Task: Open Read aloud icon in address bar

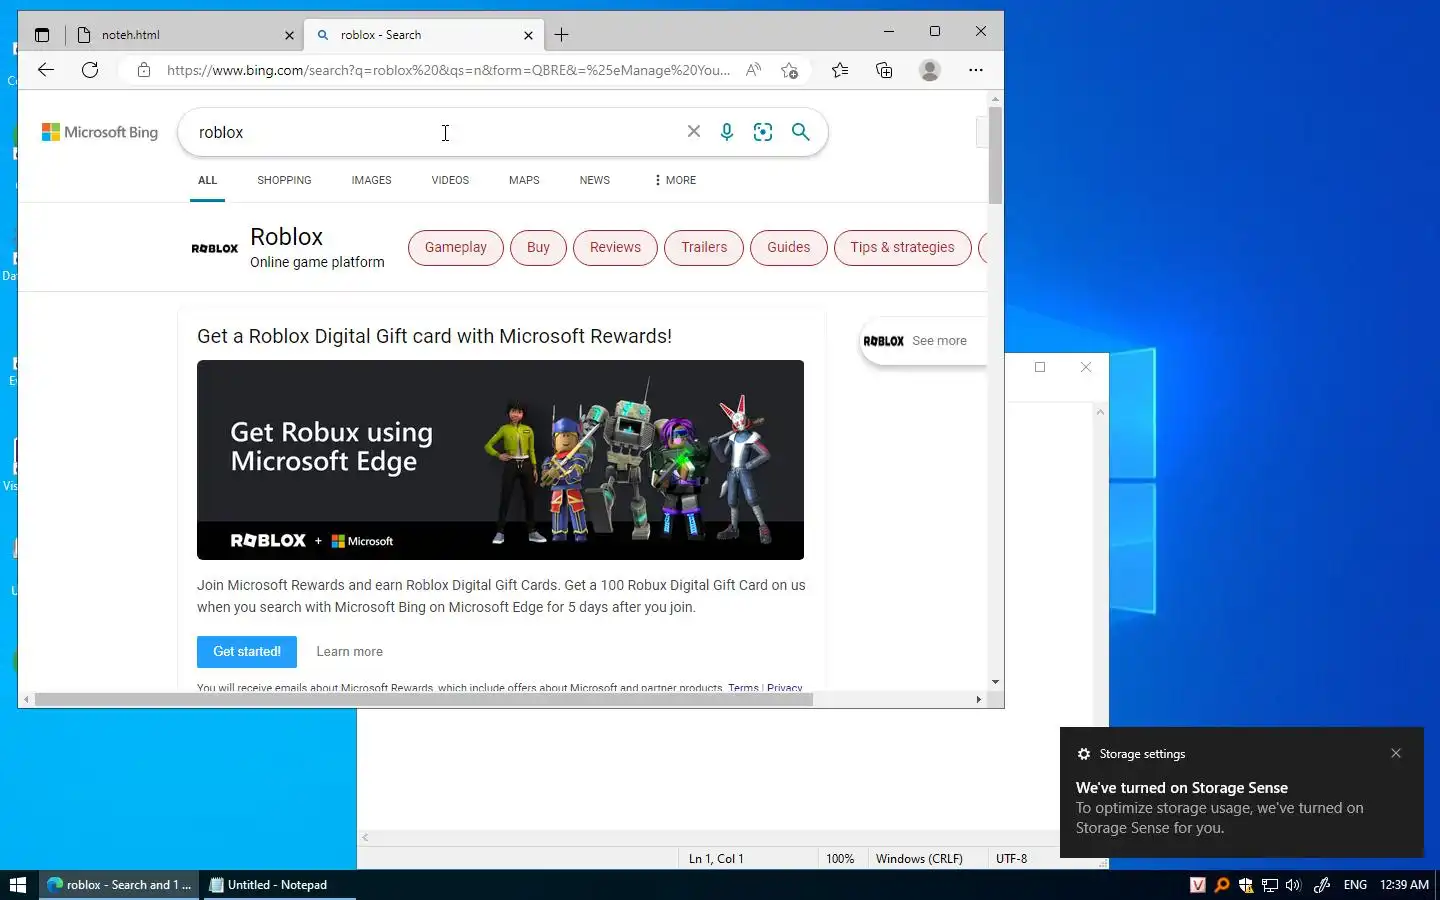Action: 753,70
